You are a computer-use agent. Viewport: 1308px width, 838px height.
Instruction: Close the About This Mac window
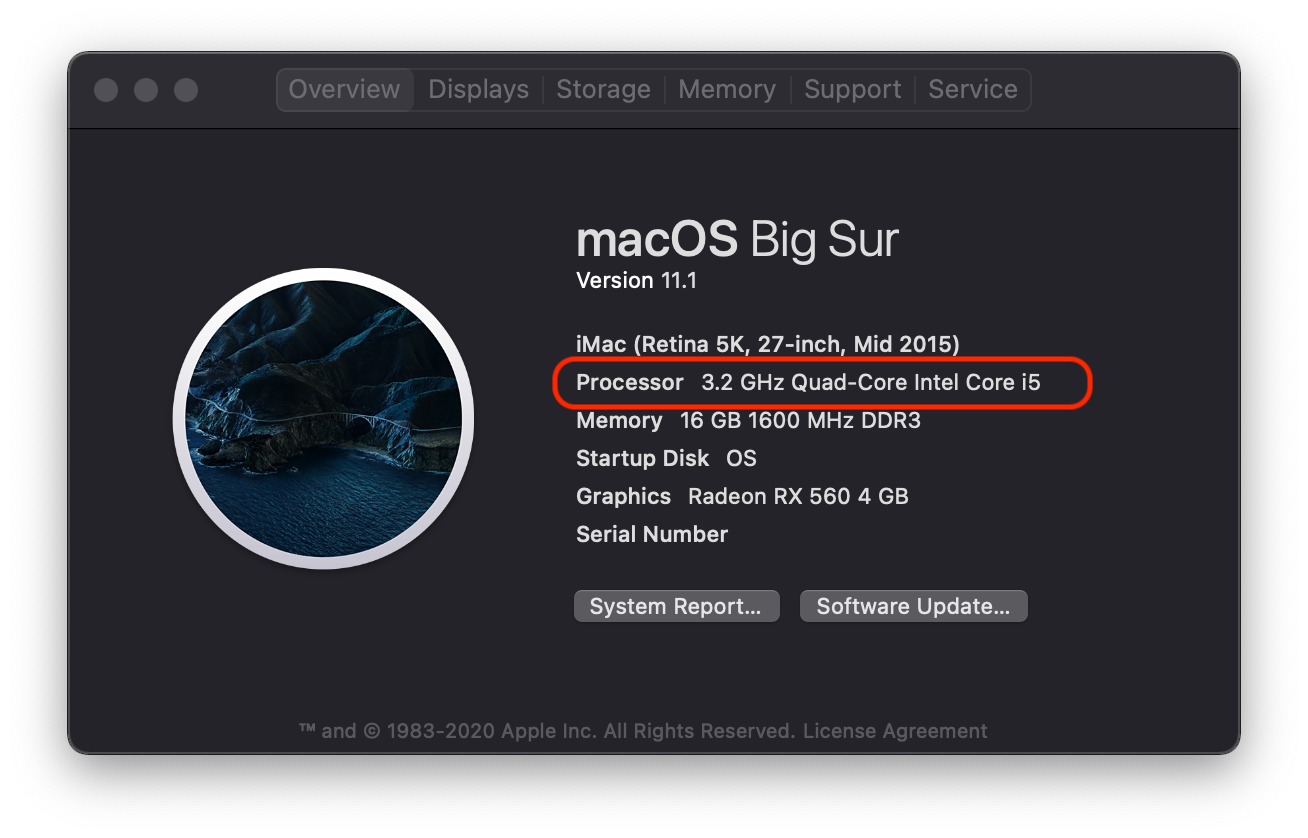coord(105,89)
